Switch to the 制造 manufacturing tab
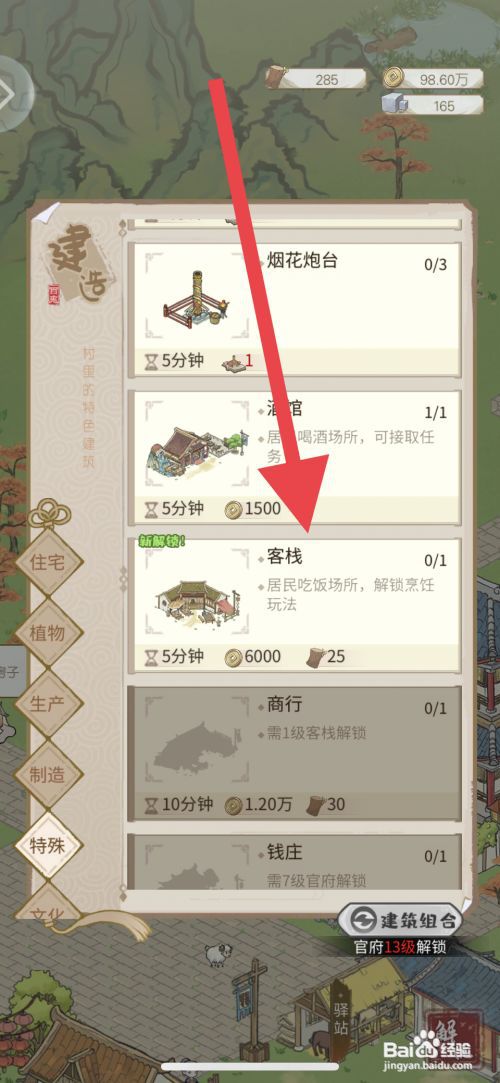The width and height of the screenshot is (500, 1083). point(48,774)
